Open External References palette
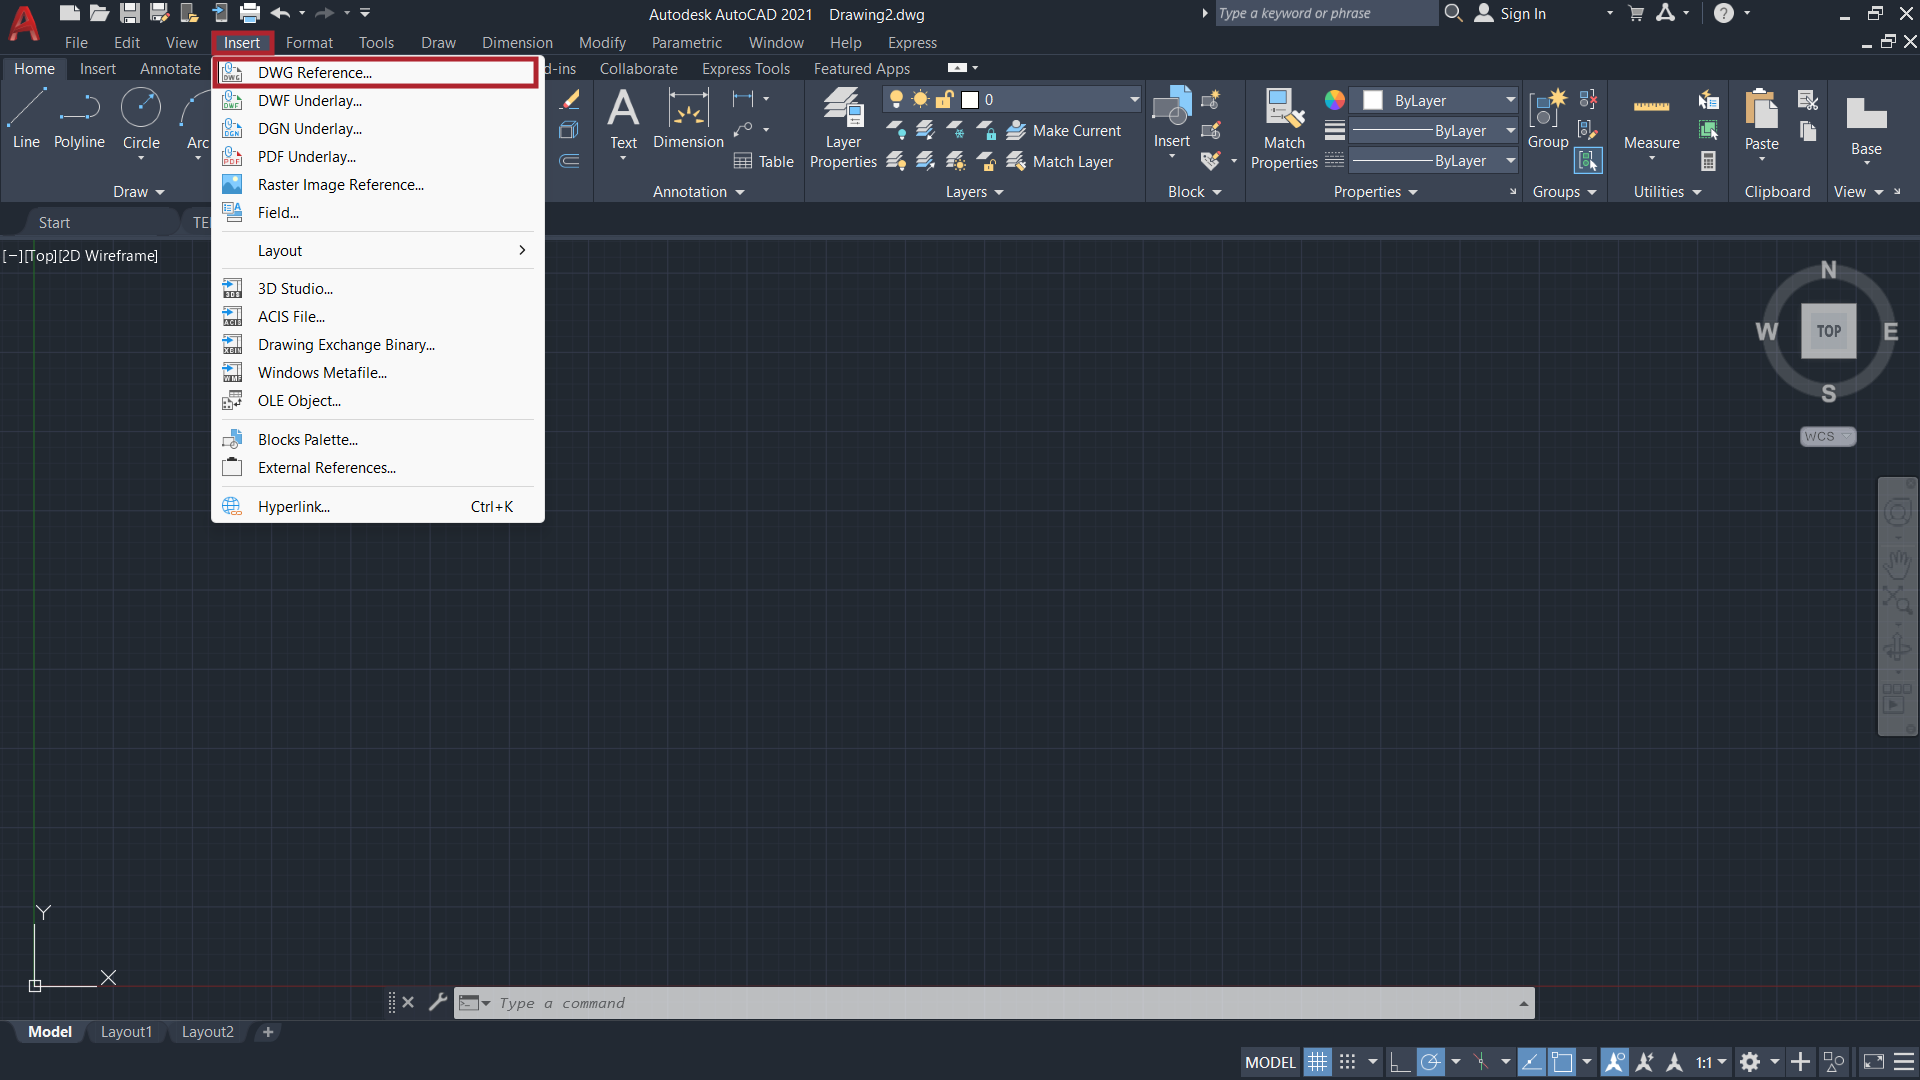The image size is (1920, 1080). (326, 467)
